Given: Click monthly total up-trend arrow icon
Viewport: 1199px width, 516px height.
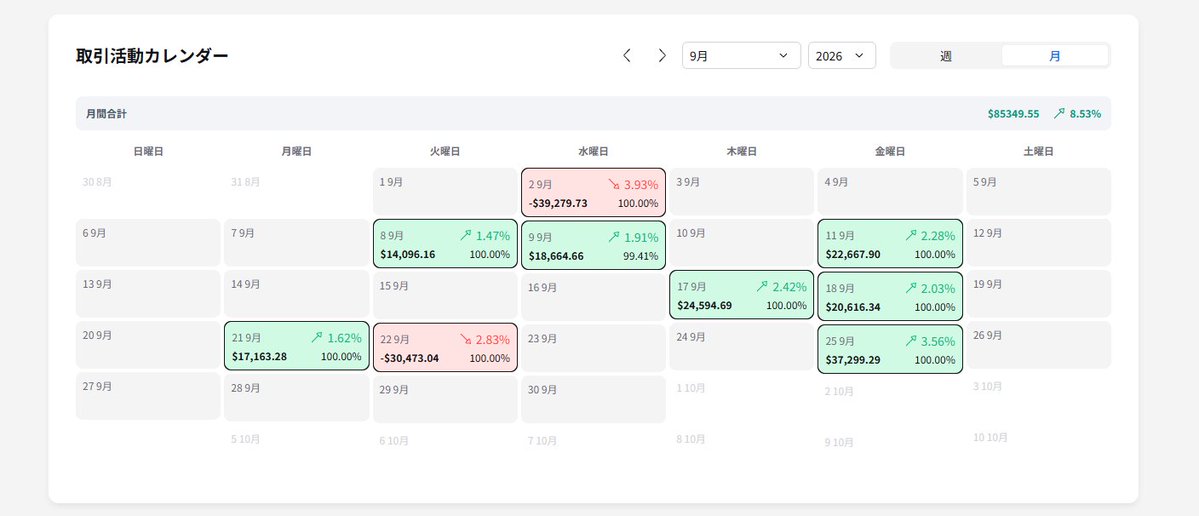Looking at the screenshot, I should pyautogui.click(x=1059, y=113).
